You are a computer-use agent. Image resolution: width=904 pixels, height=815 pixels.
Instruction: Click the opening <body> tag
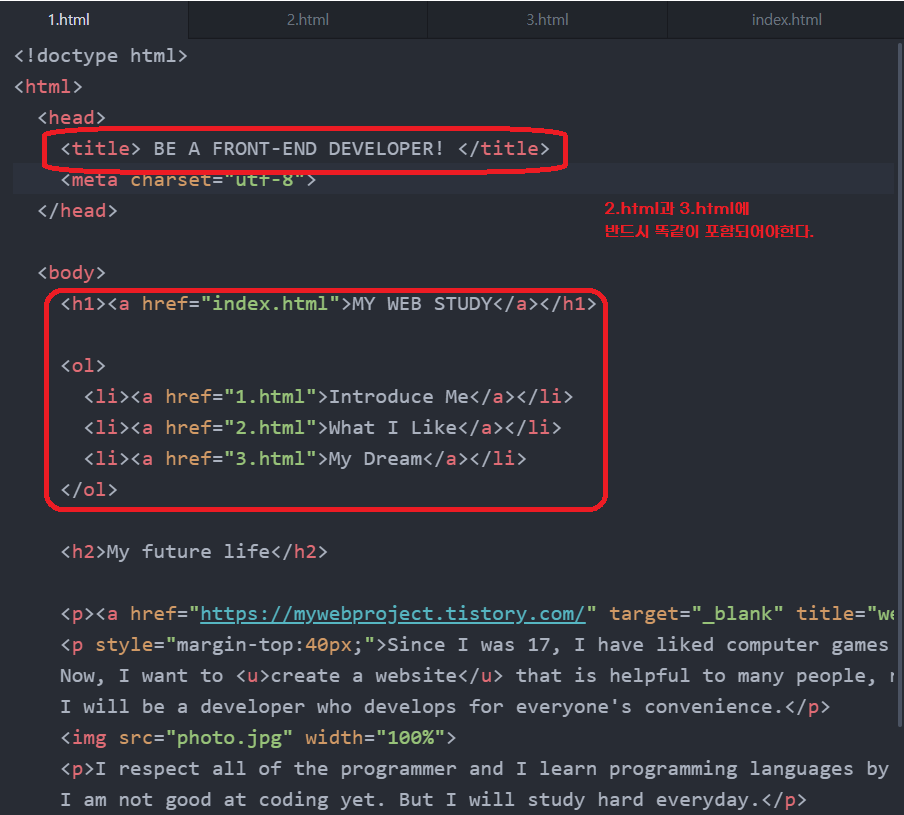[71, 273]
